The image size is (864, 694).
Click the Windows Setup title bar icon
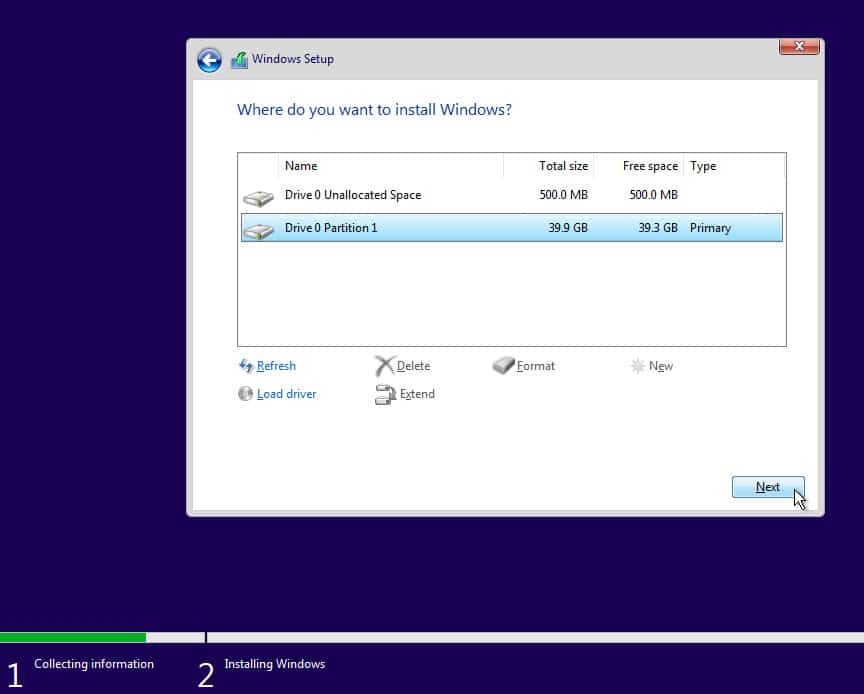pos(239,60)
